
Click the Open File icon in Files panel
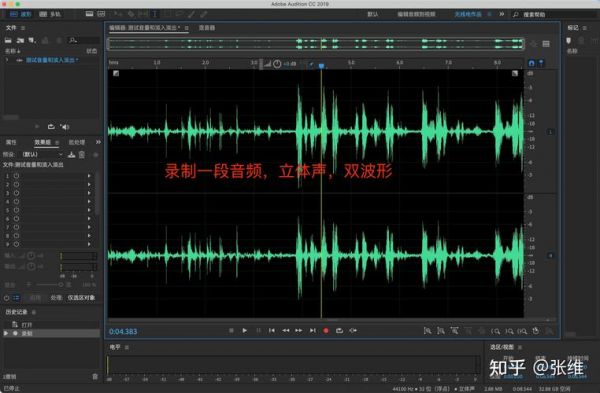click(8, 40)
